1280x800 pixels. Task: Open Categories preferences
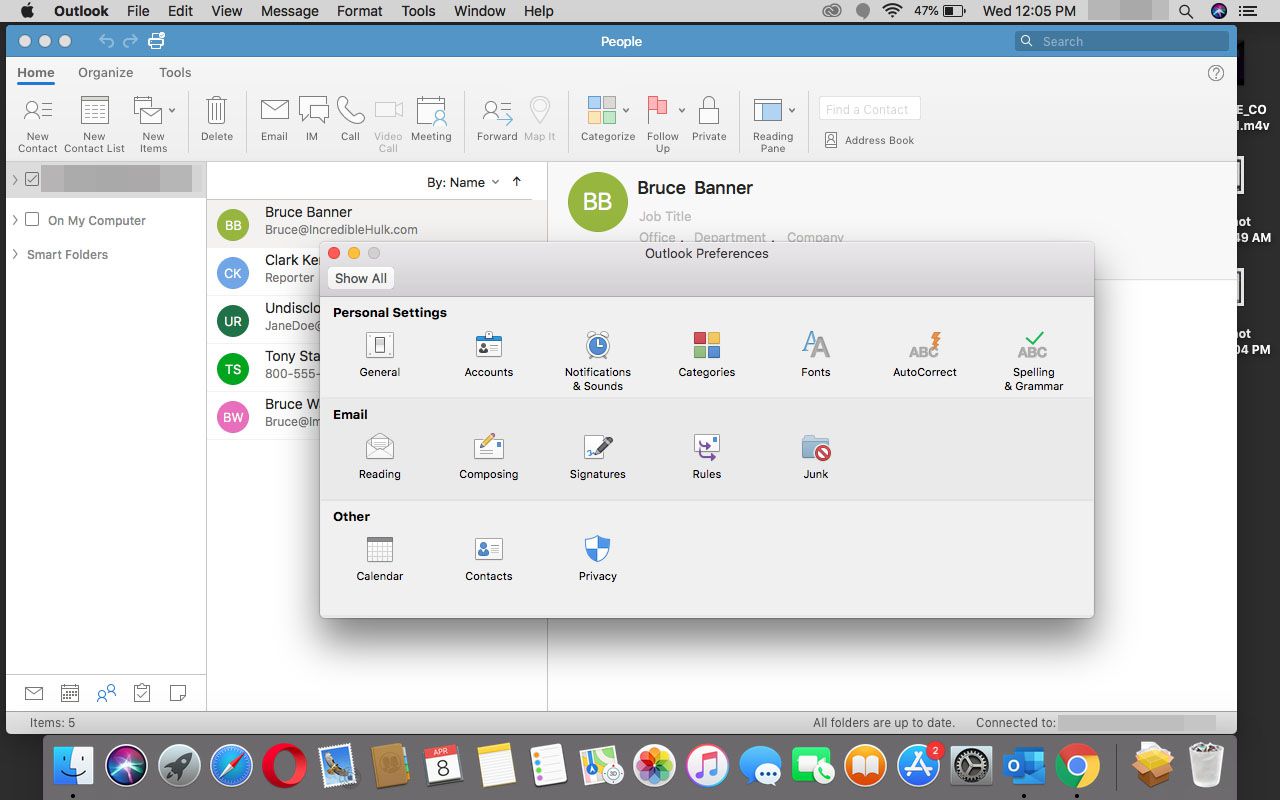point(707,355)
